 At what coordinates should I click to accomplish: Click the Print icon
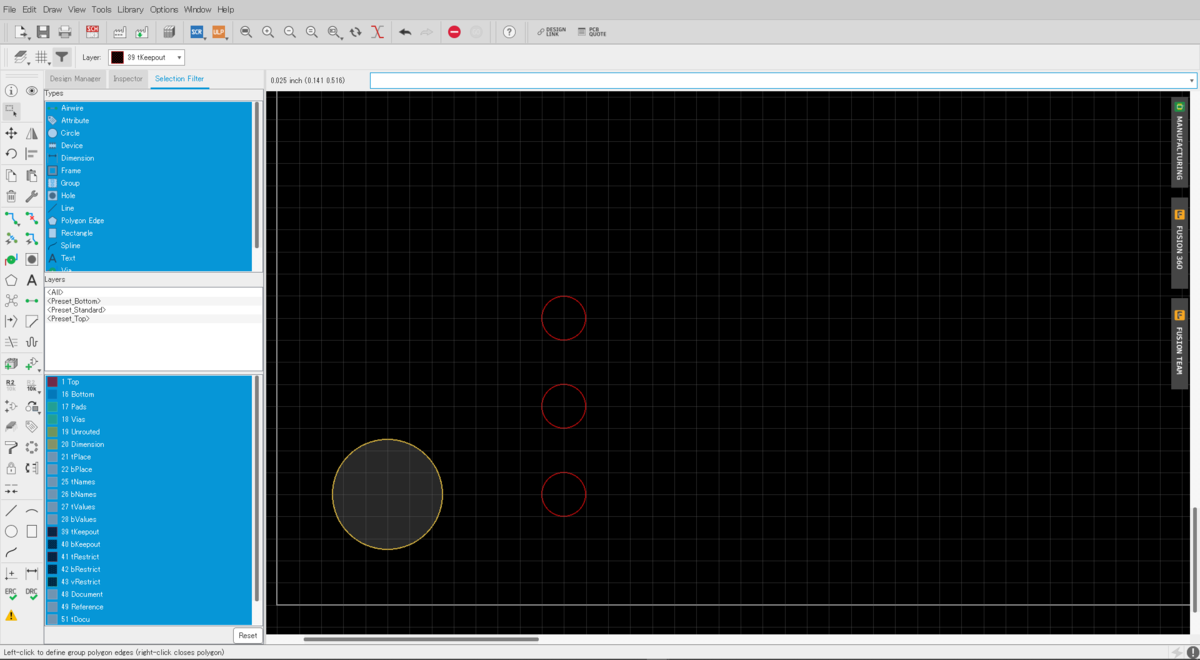pos(65,32)
